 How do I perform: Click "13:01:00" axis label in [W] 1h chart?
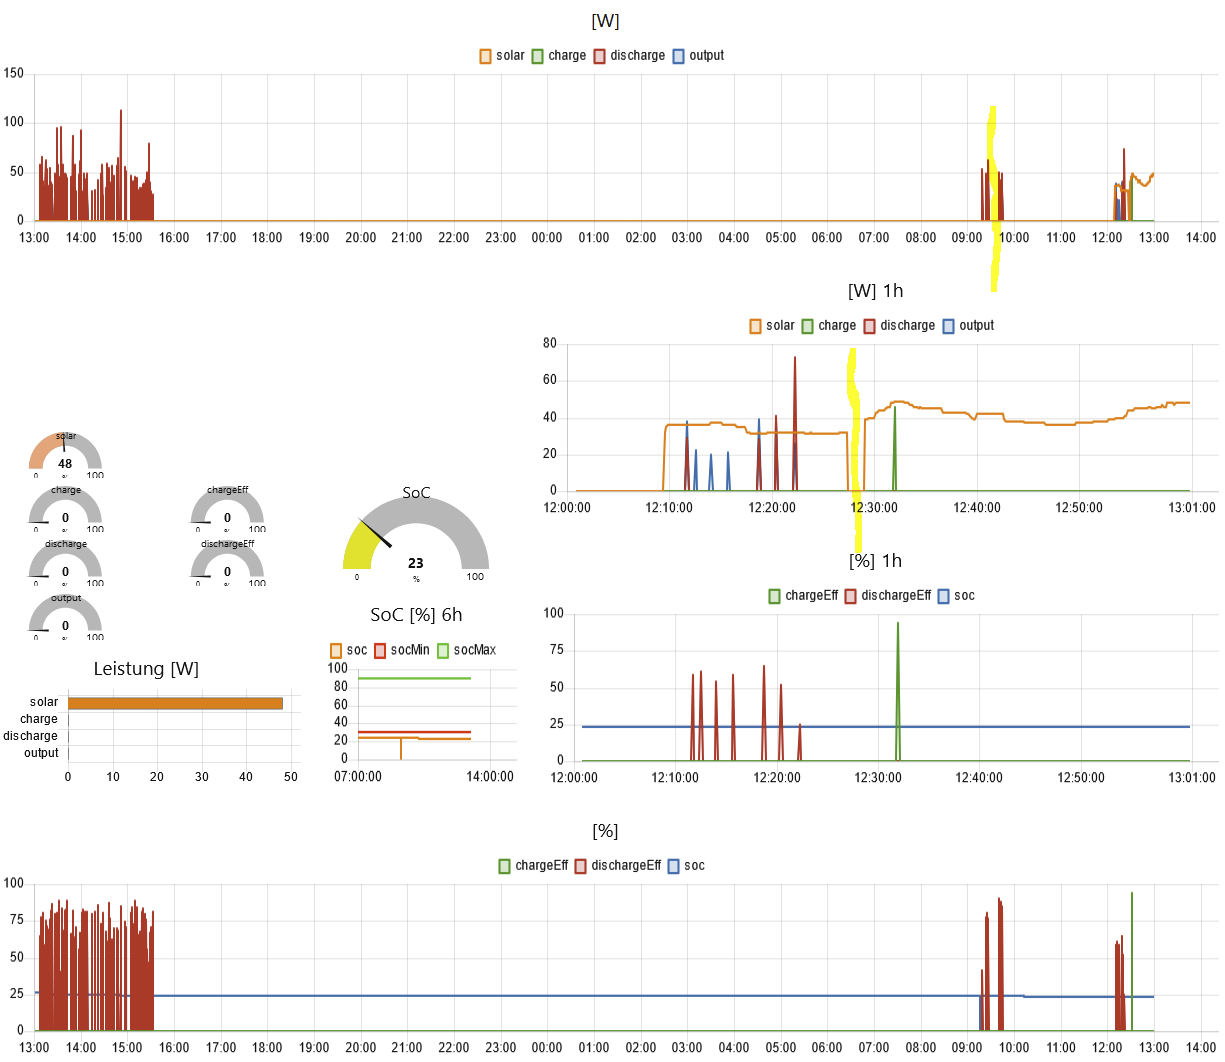(x=1191, y=508)
